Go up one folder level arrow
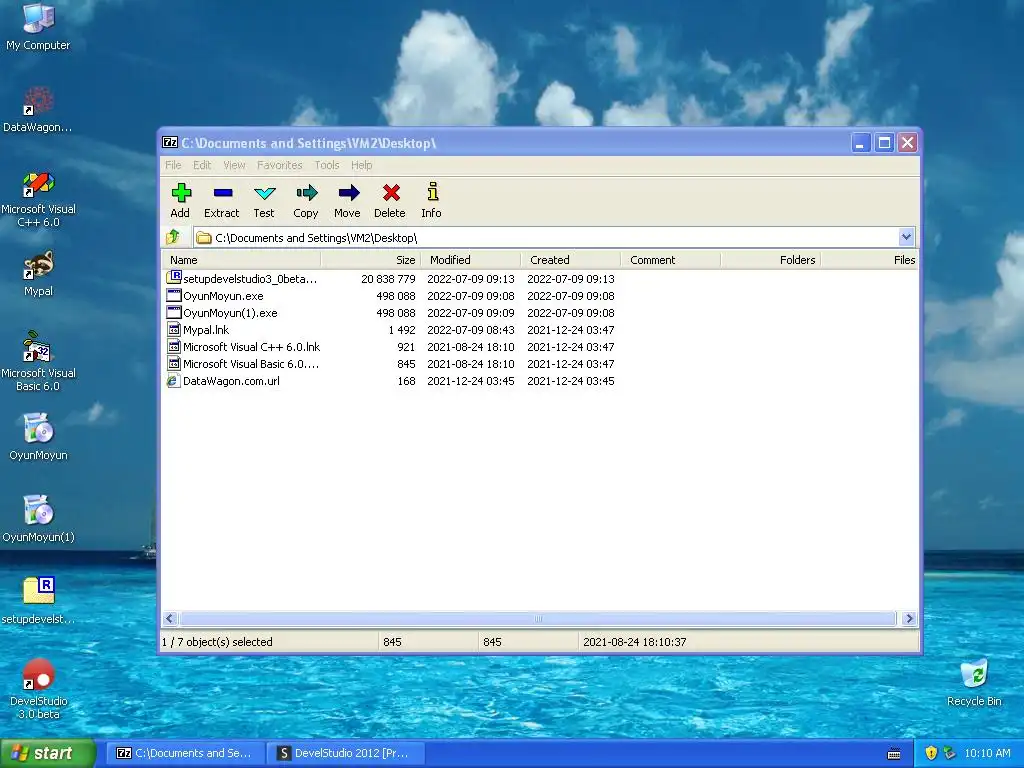1024x768 pixels. pos(174,237)
